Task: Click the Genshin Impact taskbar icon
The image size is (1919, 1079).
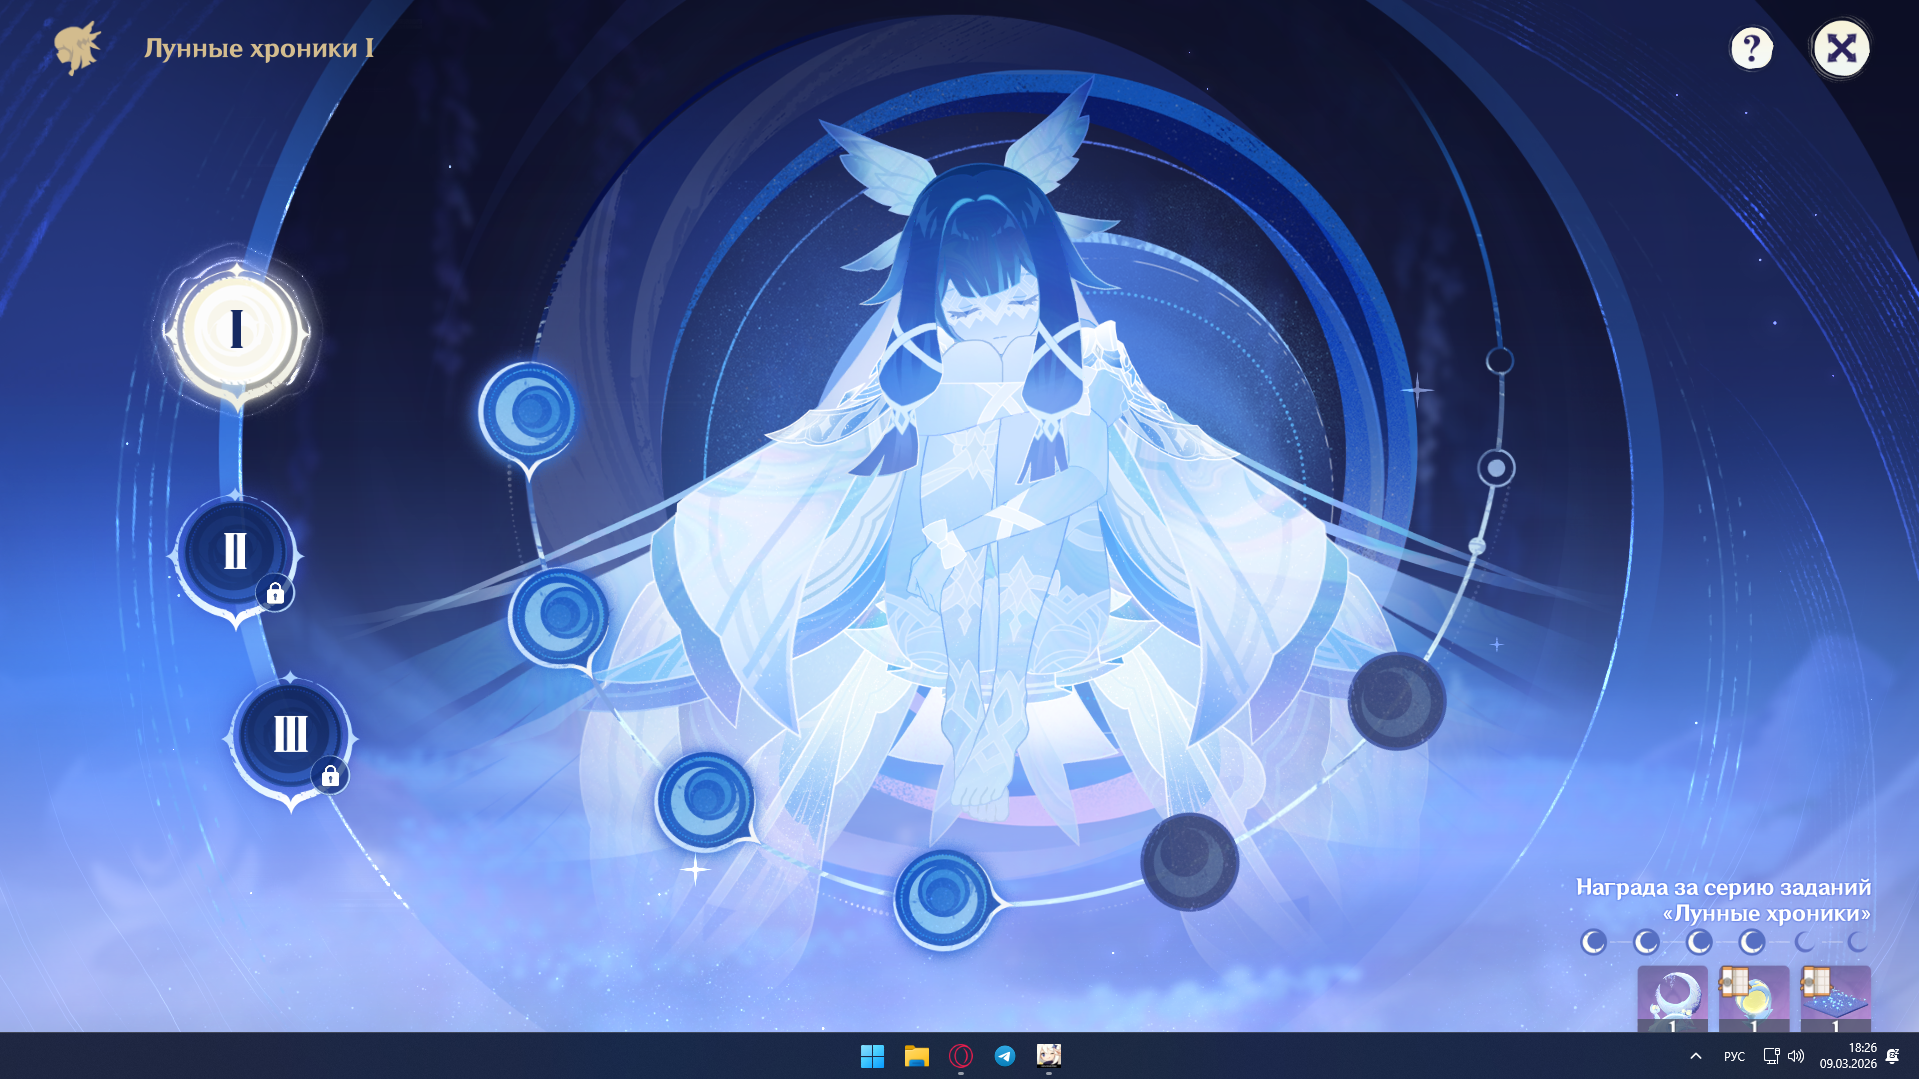Action: 1049,1056
